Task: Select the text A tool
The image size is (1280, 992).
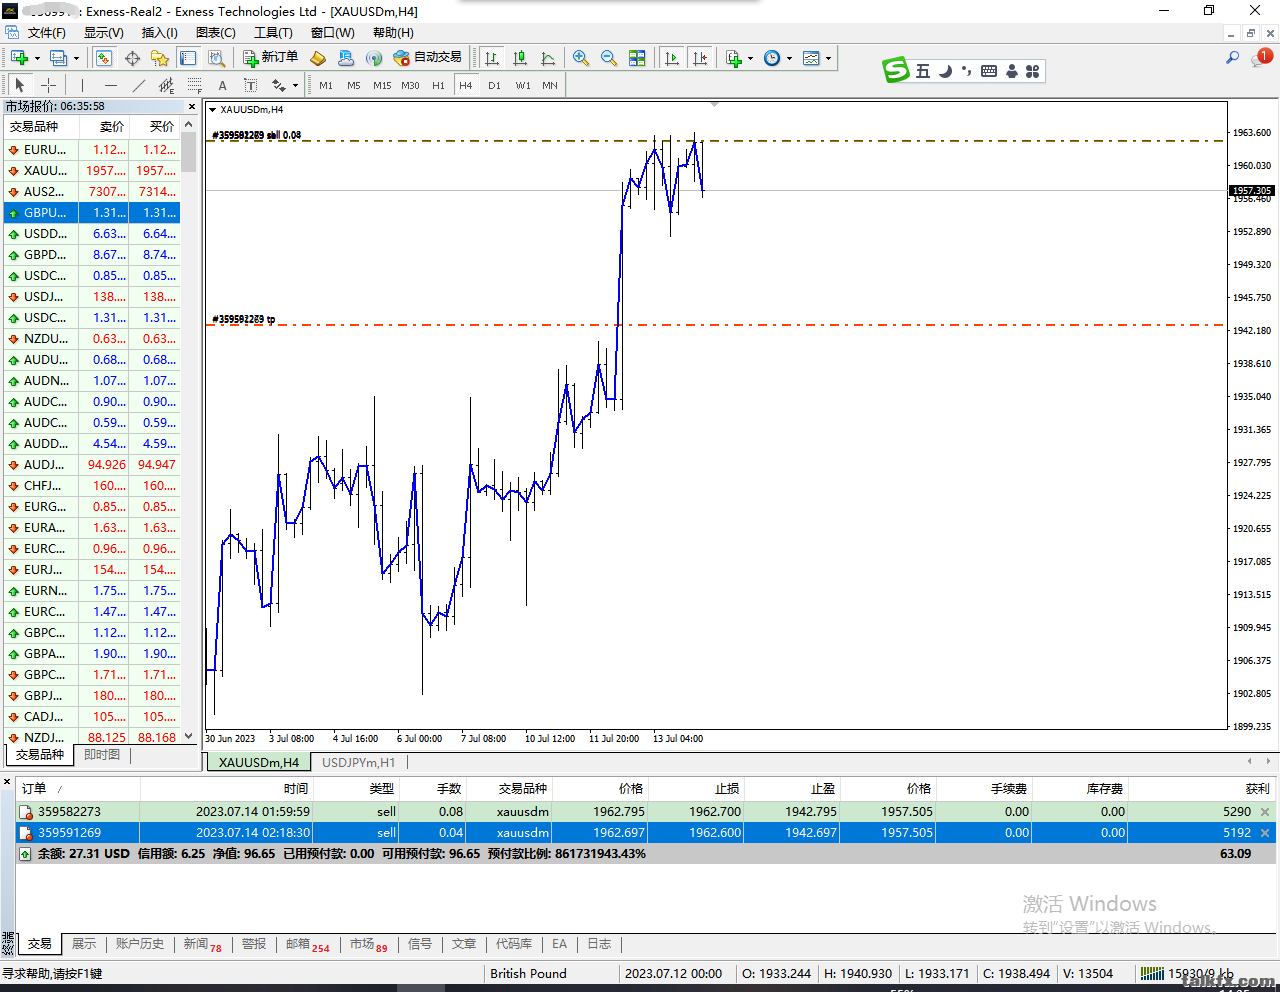Action: [223, 85]
